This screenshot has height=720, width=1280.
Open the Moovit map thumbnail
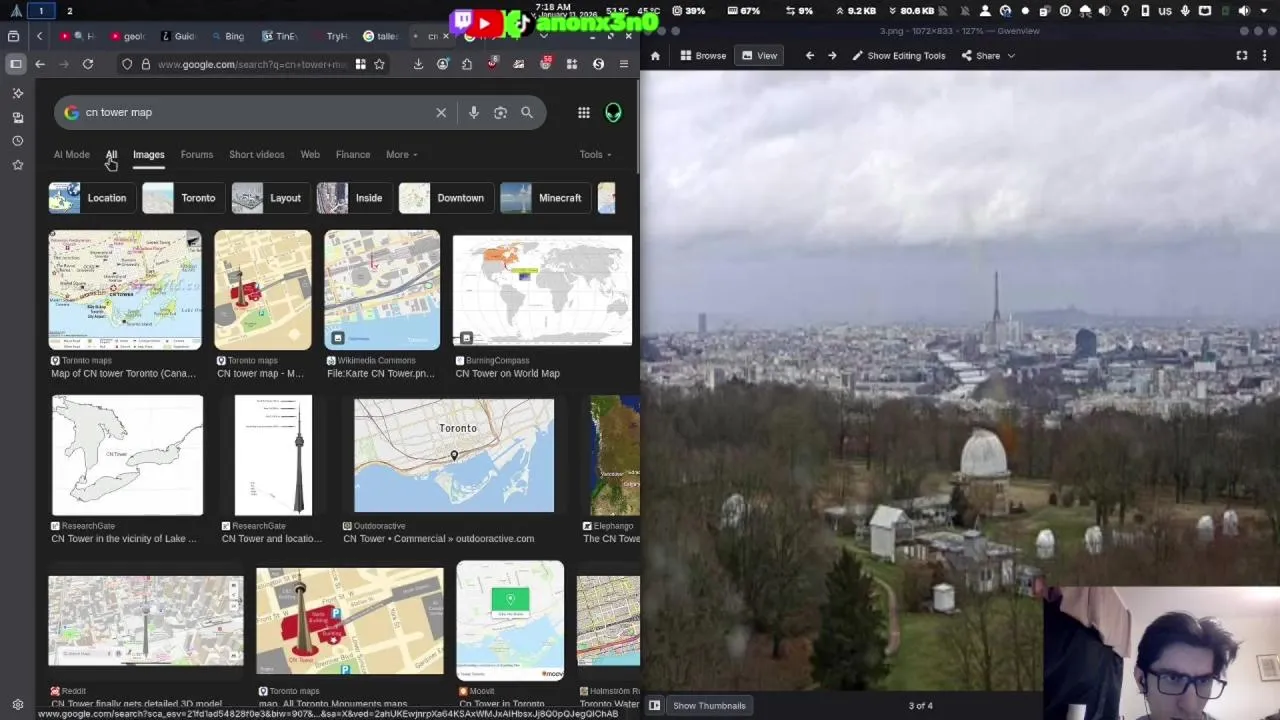point(510,620)
